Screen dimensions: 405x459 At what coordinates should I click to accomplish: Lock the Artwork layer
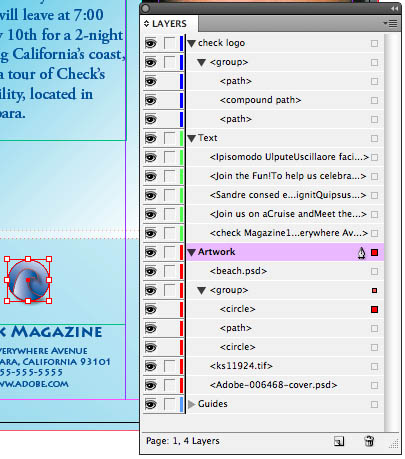pyautogui.click(x=169, y=252)
